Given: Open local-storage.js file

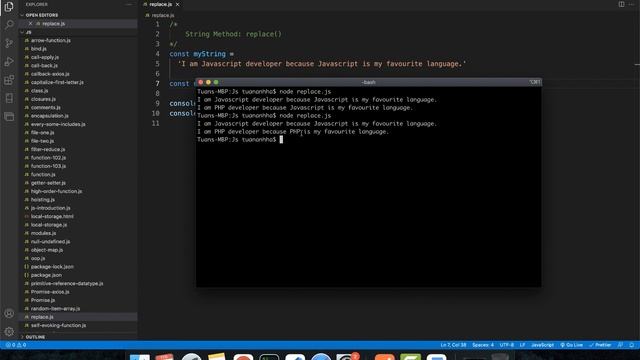Looking at the screenshot, I should pyautogui.click(x=49, y=225).
